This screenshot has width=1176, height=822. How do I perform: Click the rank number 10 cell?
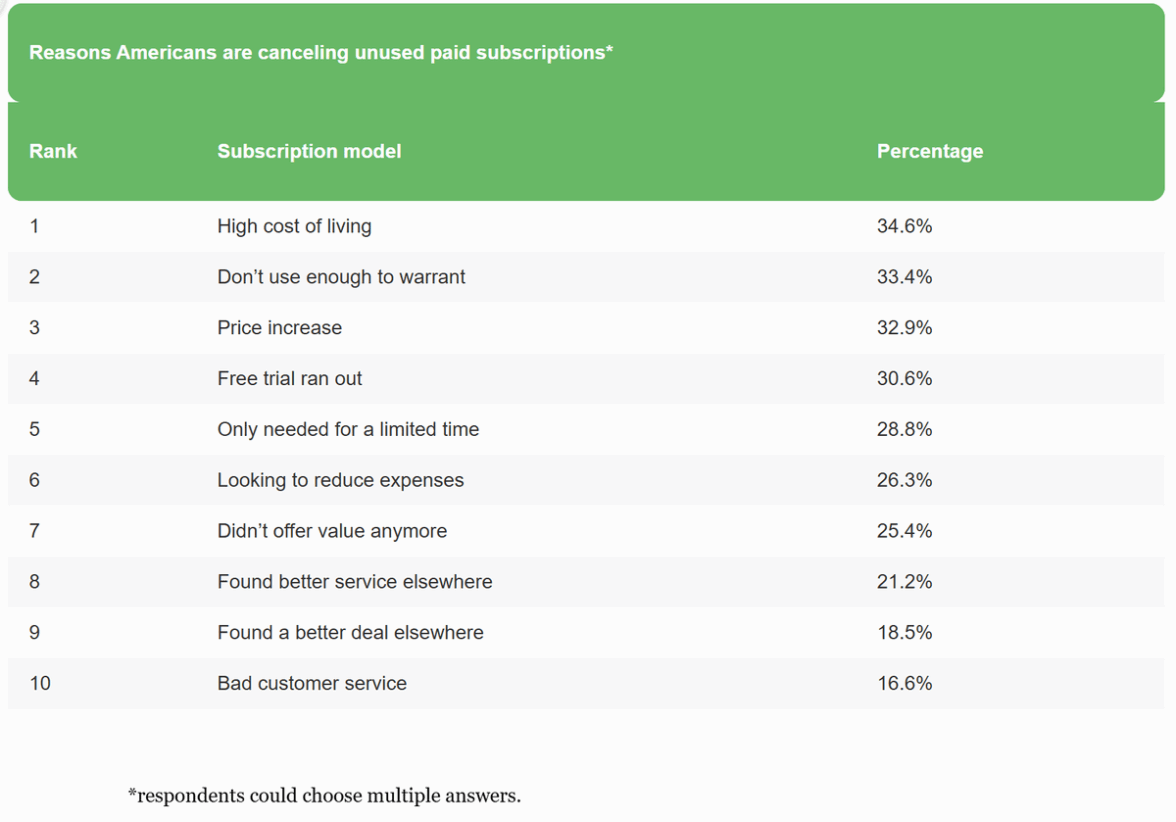(40, 684)
